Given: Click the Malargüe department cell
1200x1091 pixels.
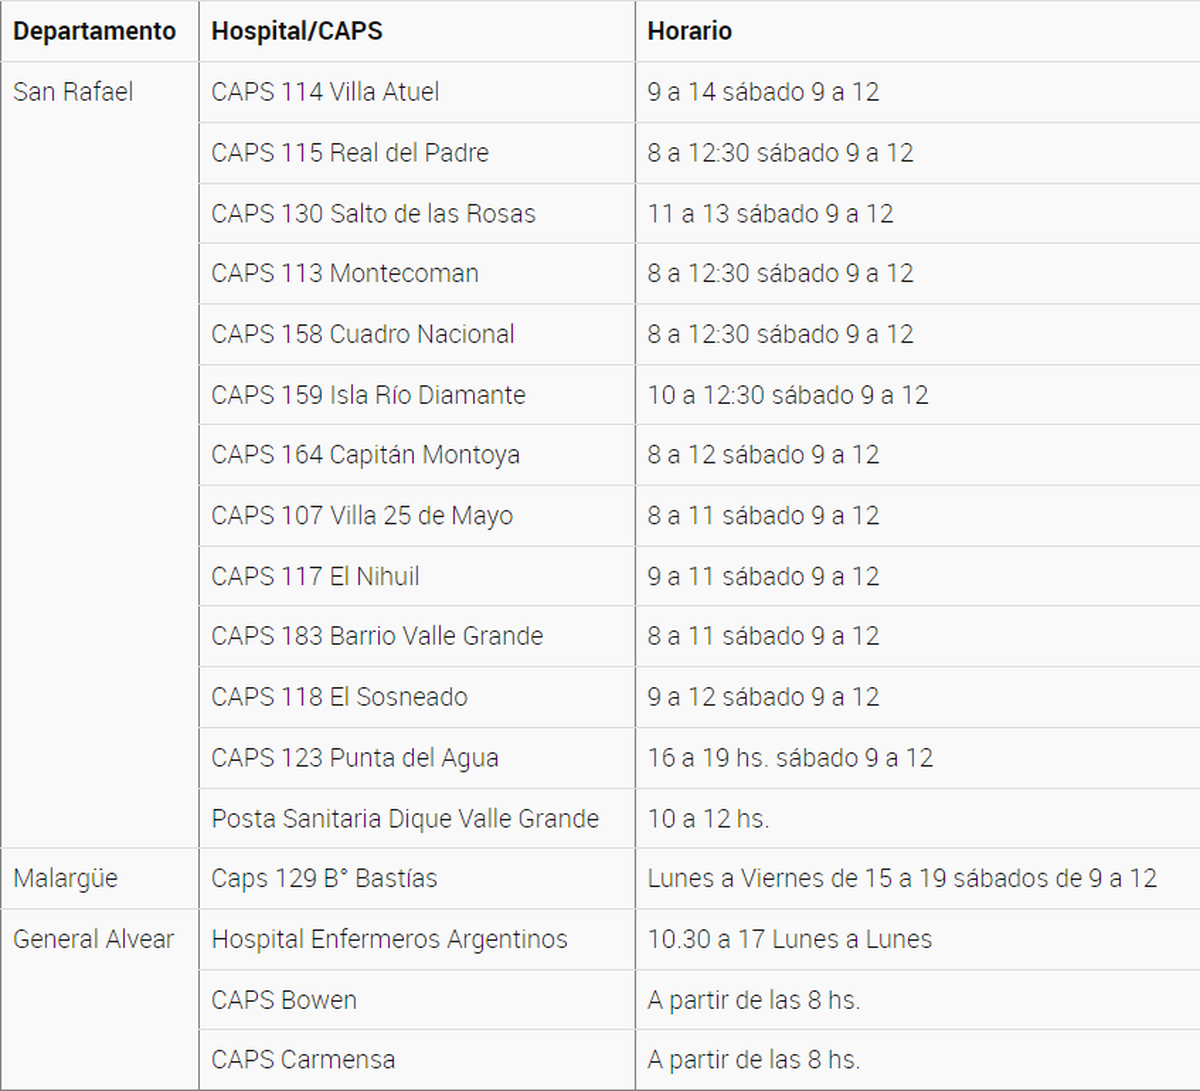Looking at the screenshot, I should [65, 879].
